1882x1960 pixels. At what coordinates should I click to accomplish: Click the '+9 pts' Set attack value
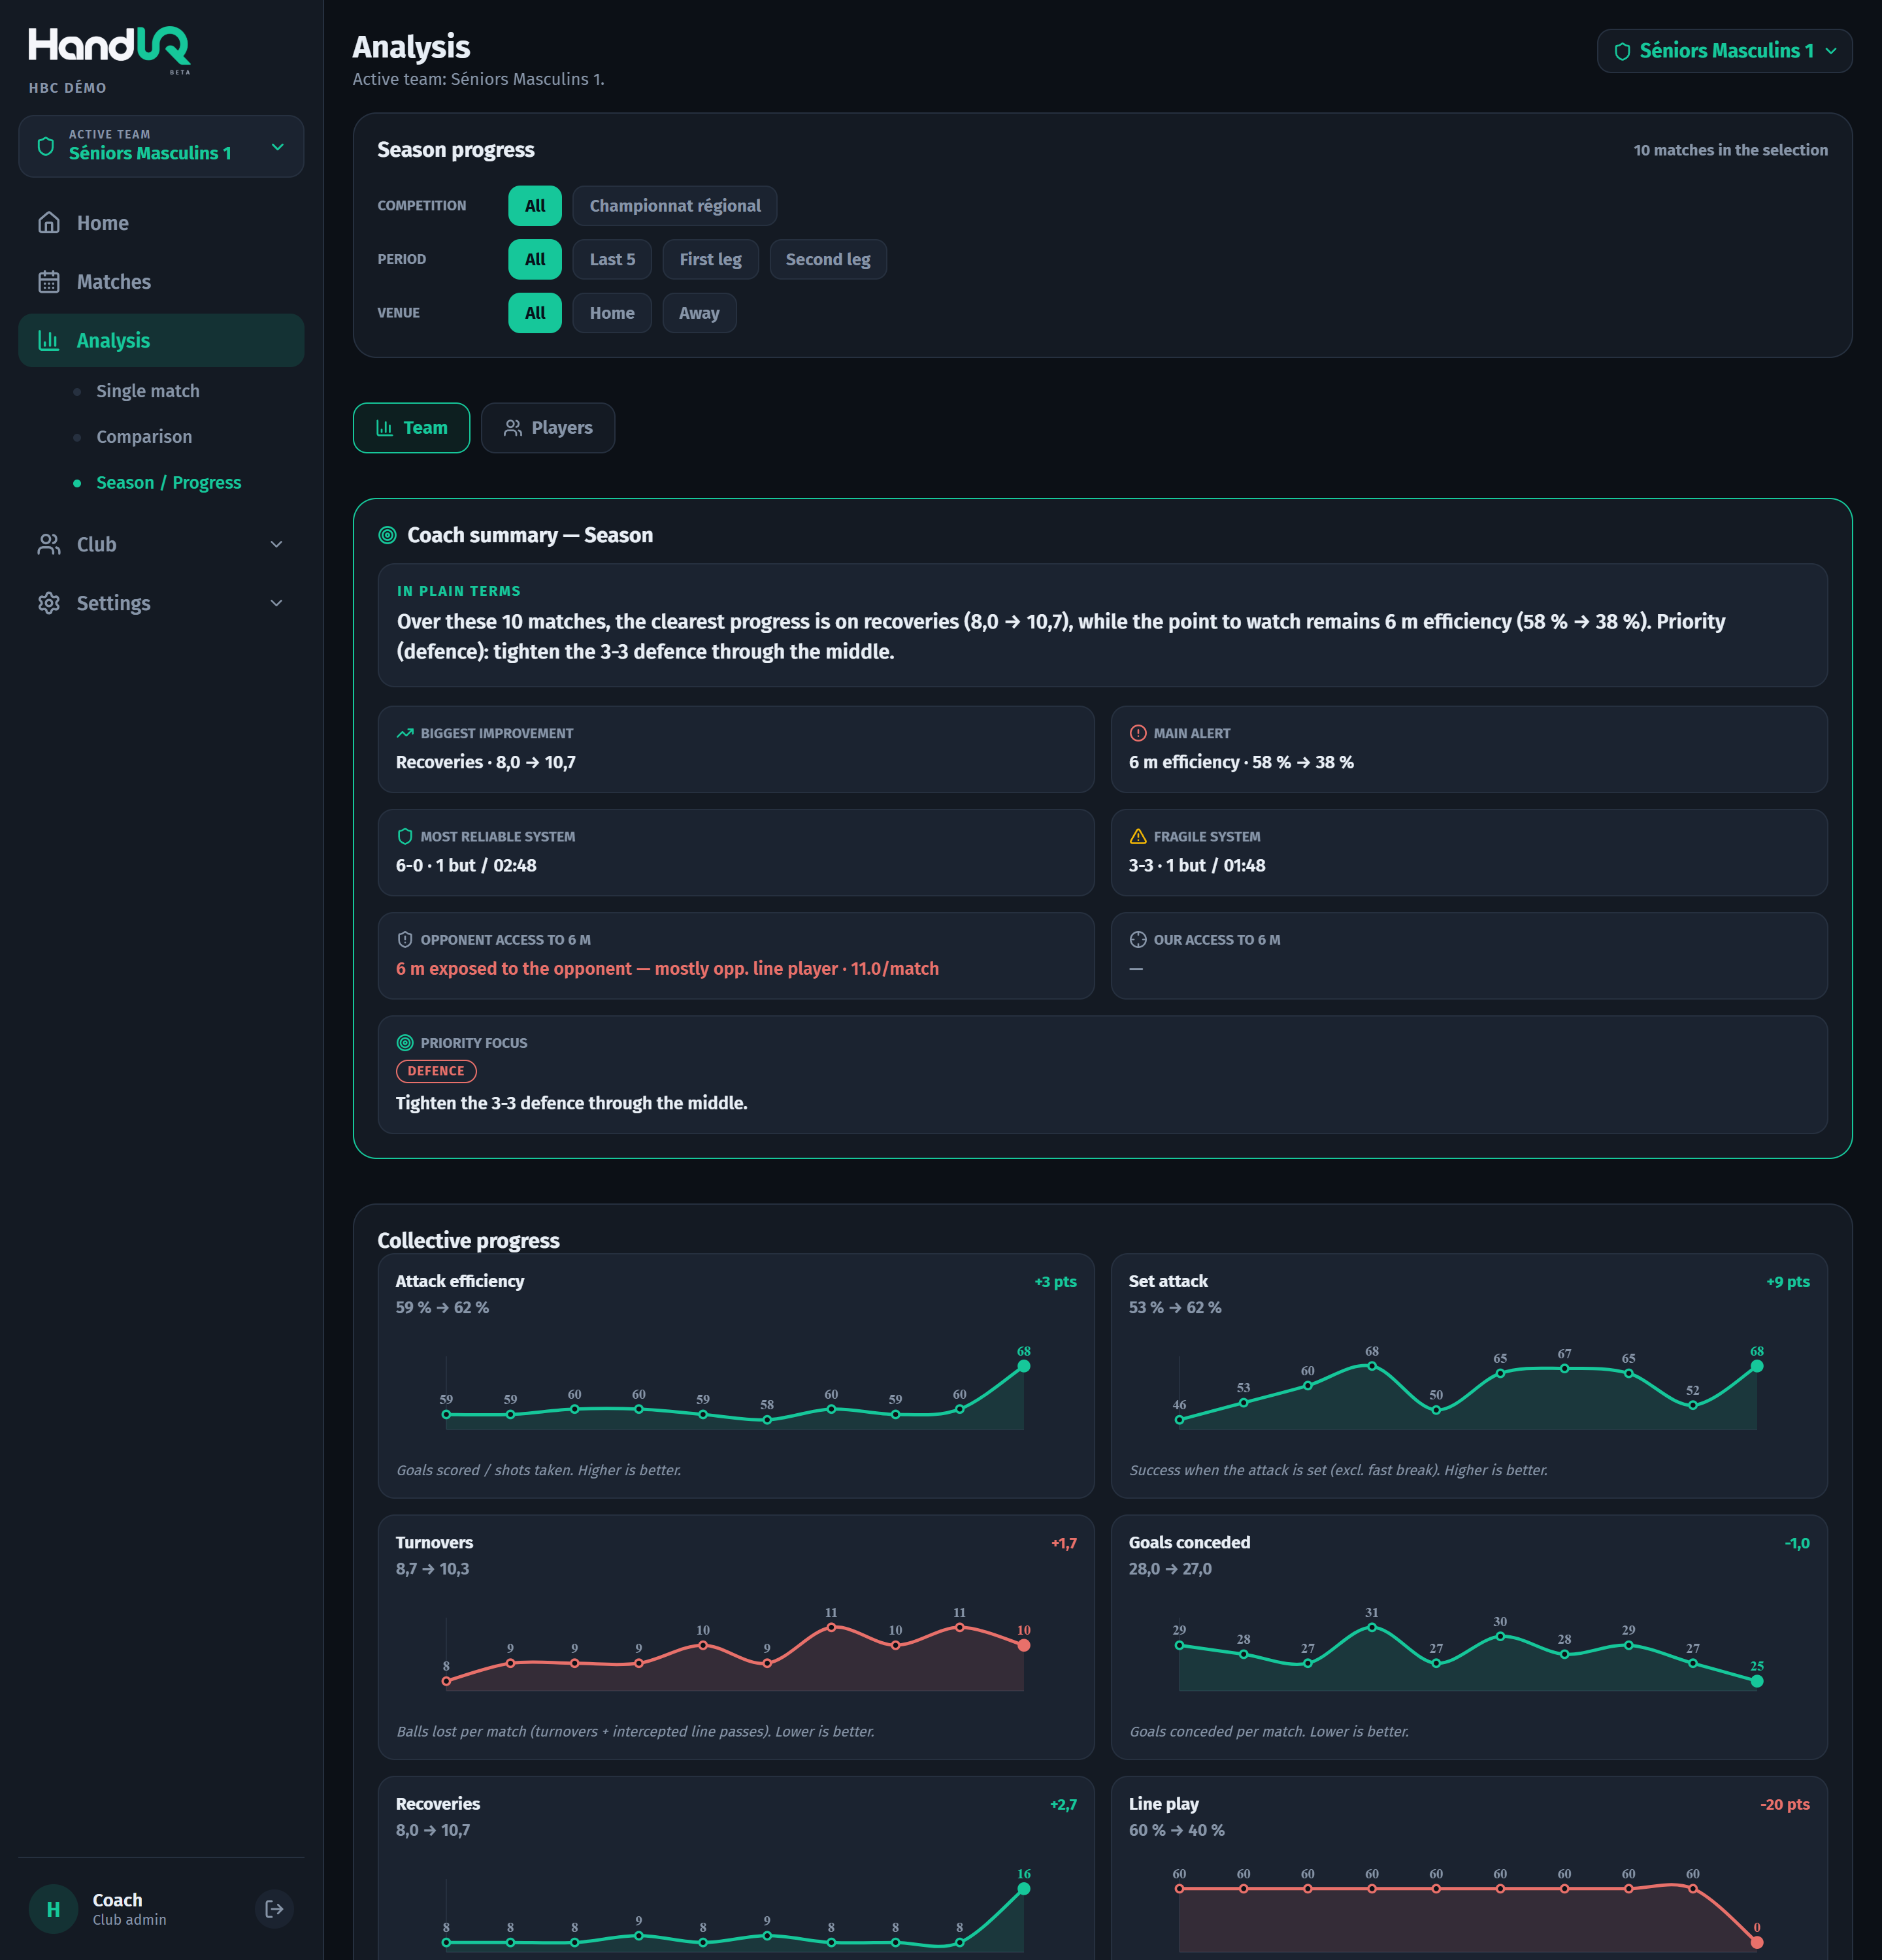click(x=1788, y=1282)
